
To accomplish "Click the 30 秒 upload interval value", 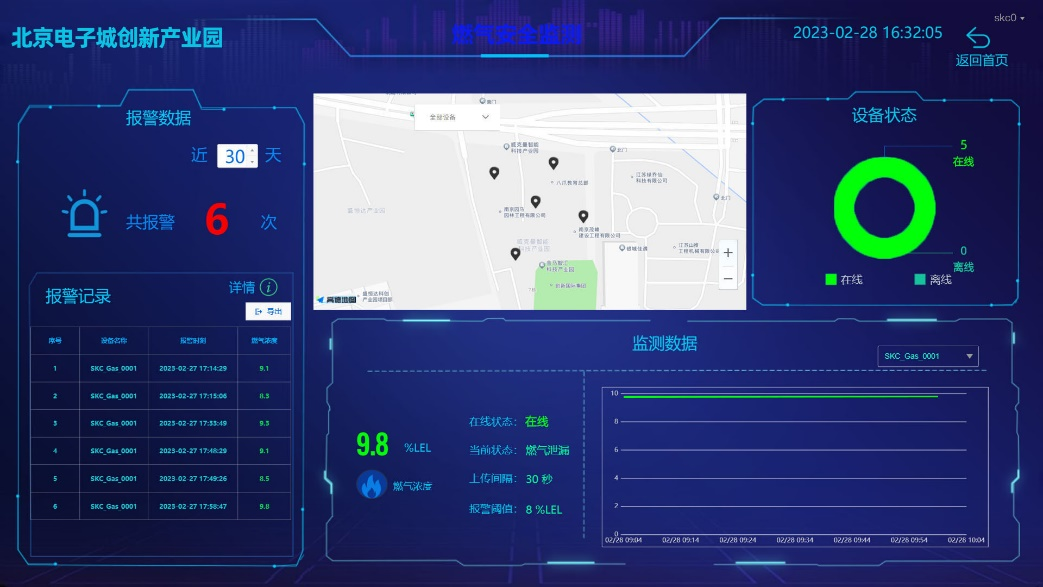I will (539, 479).
